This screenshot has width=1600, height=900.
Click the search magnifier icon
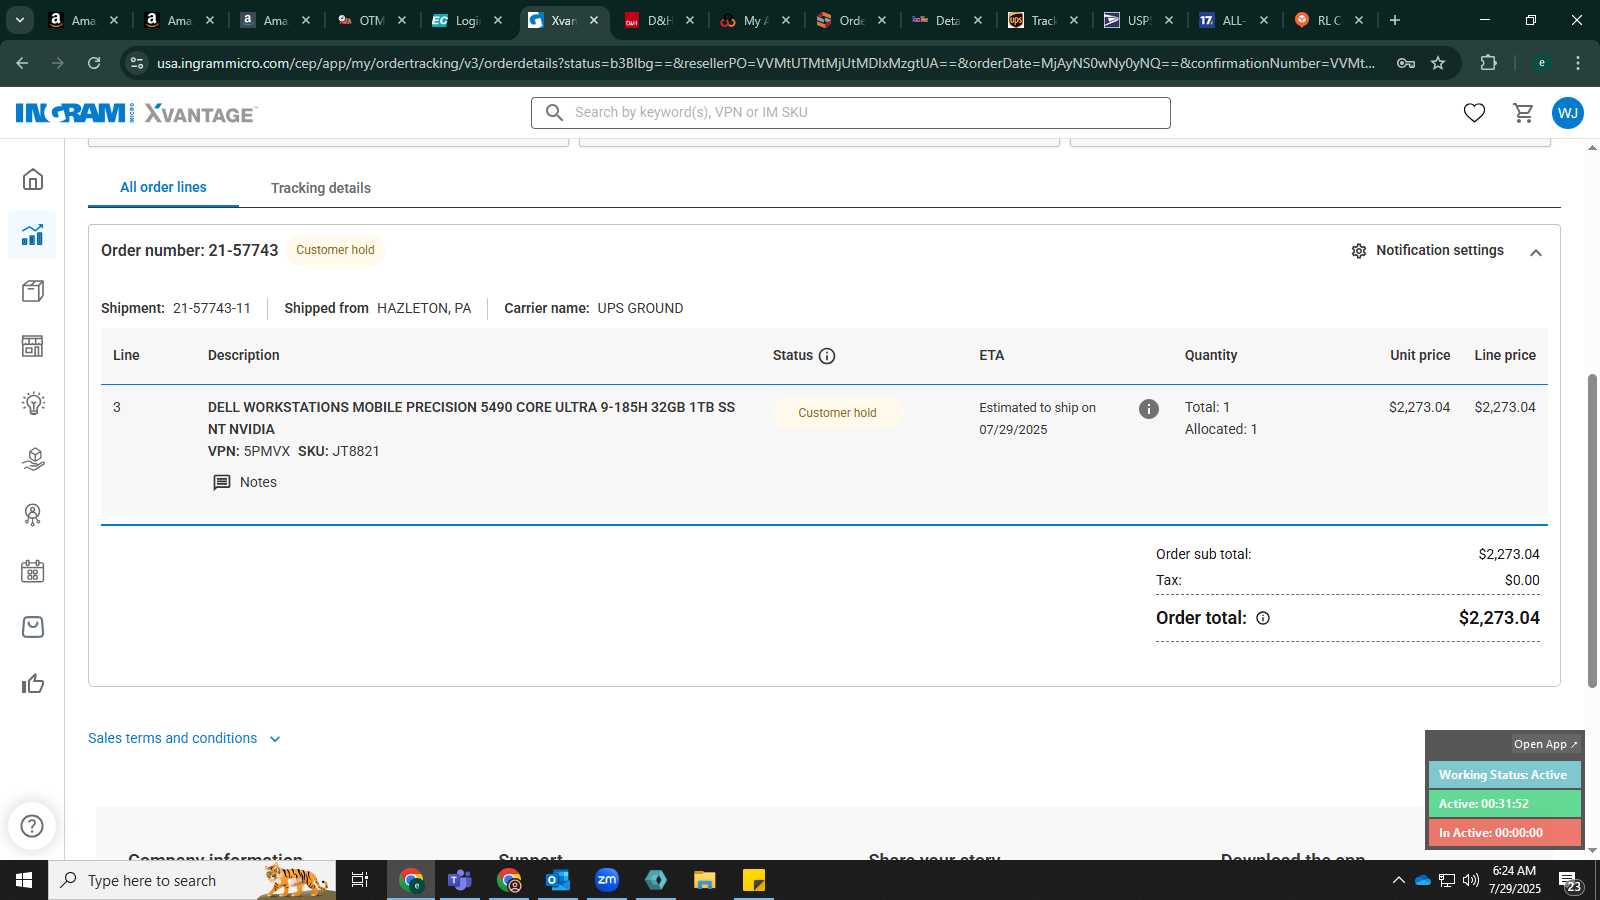pos(554,113)
